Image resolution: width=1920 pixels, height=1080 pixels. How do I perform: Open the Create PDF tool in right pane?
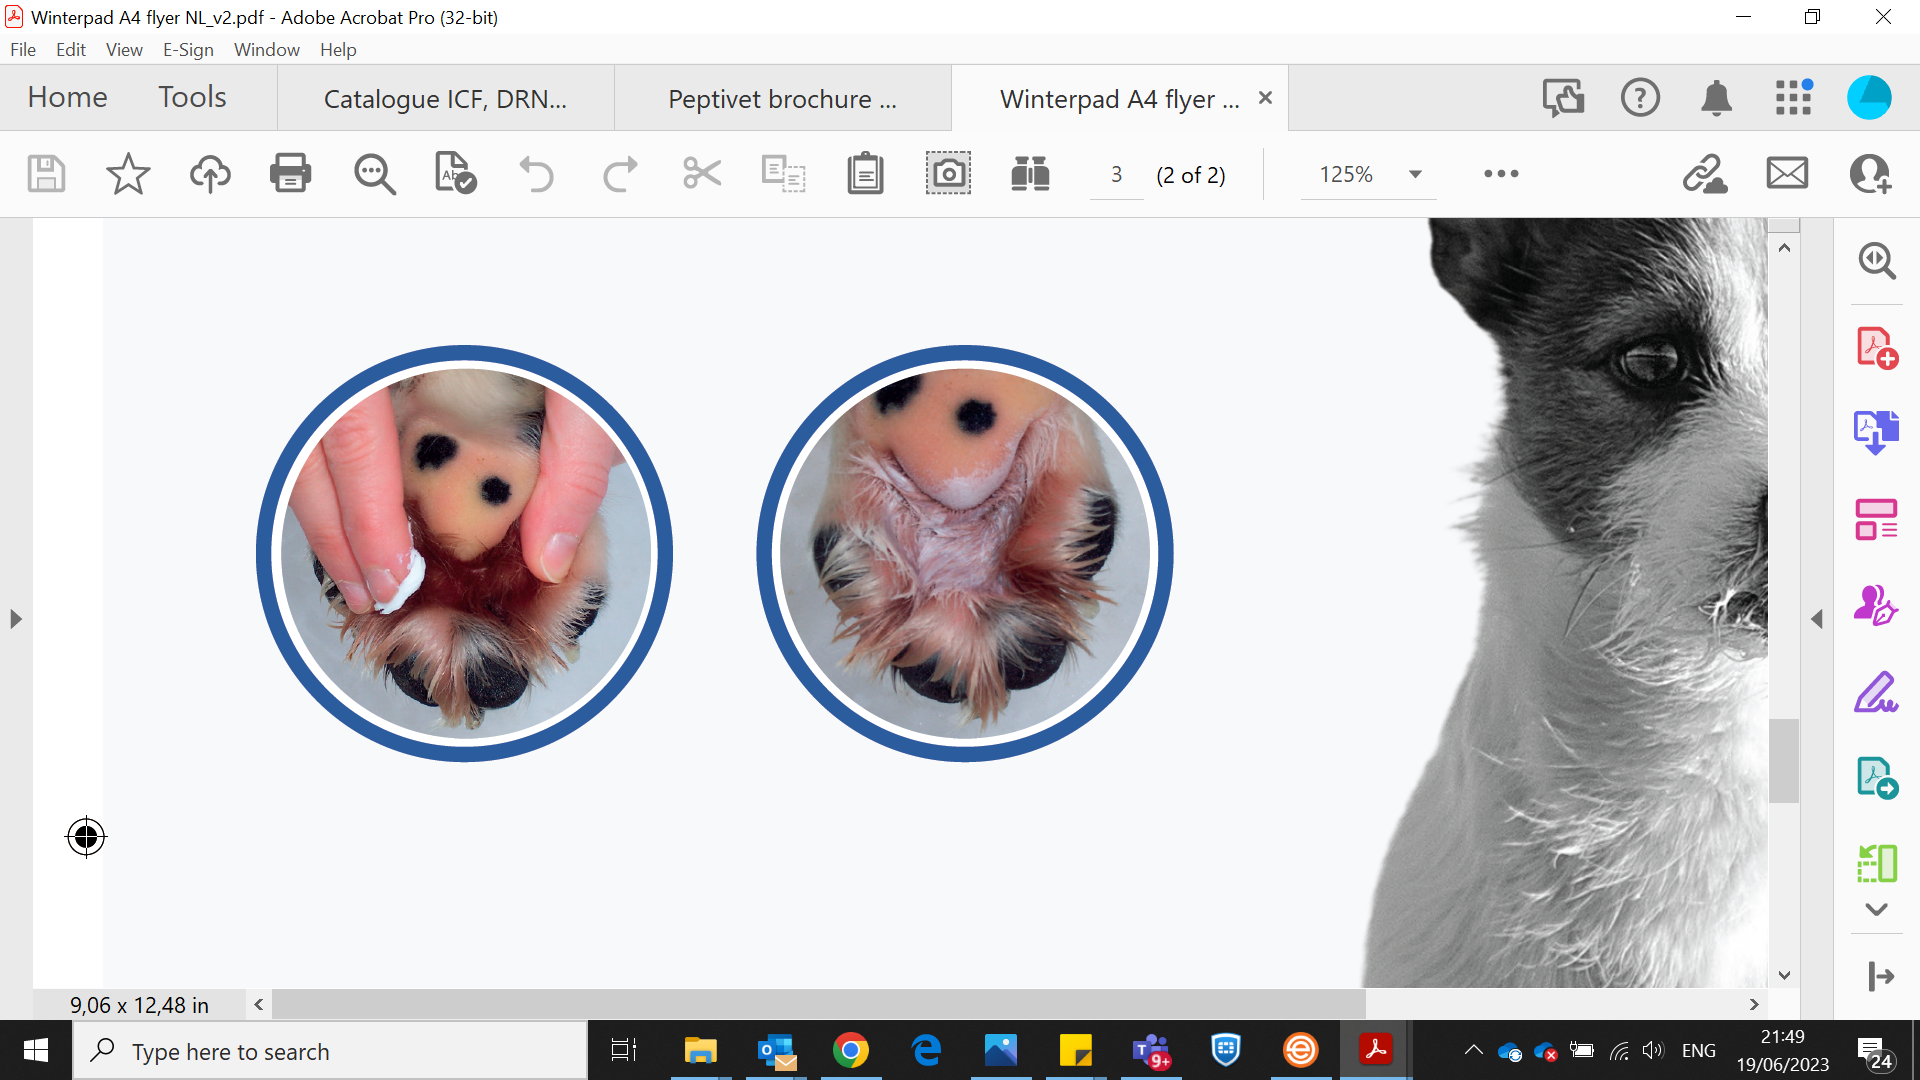(x=1876, y=348)
